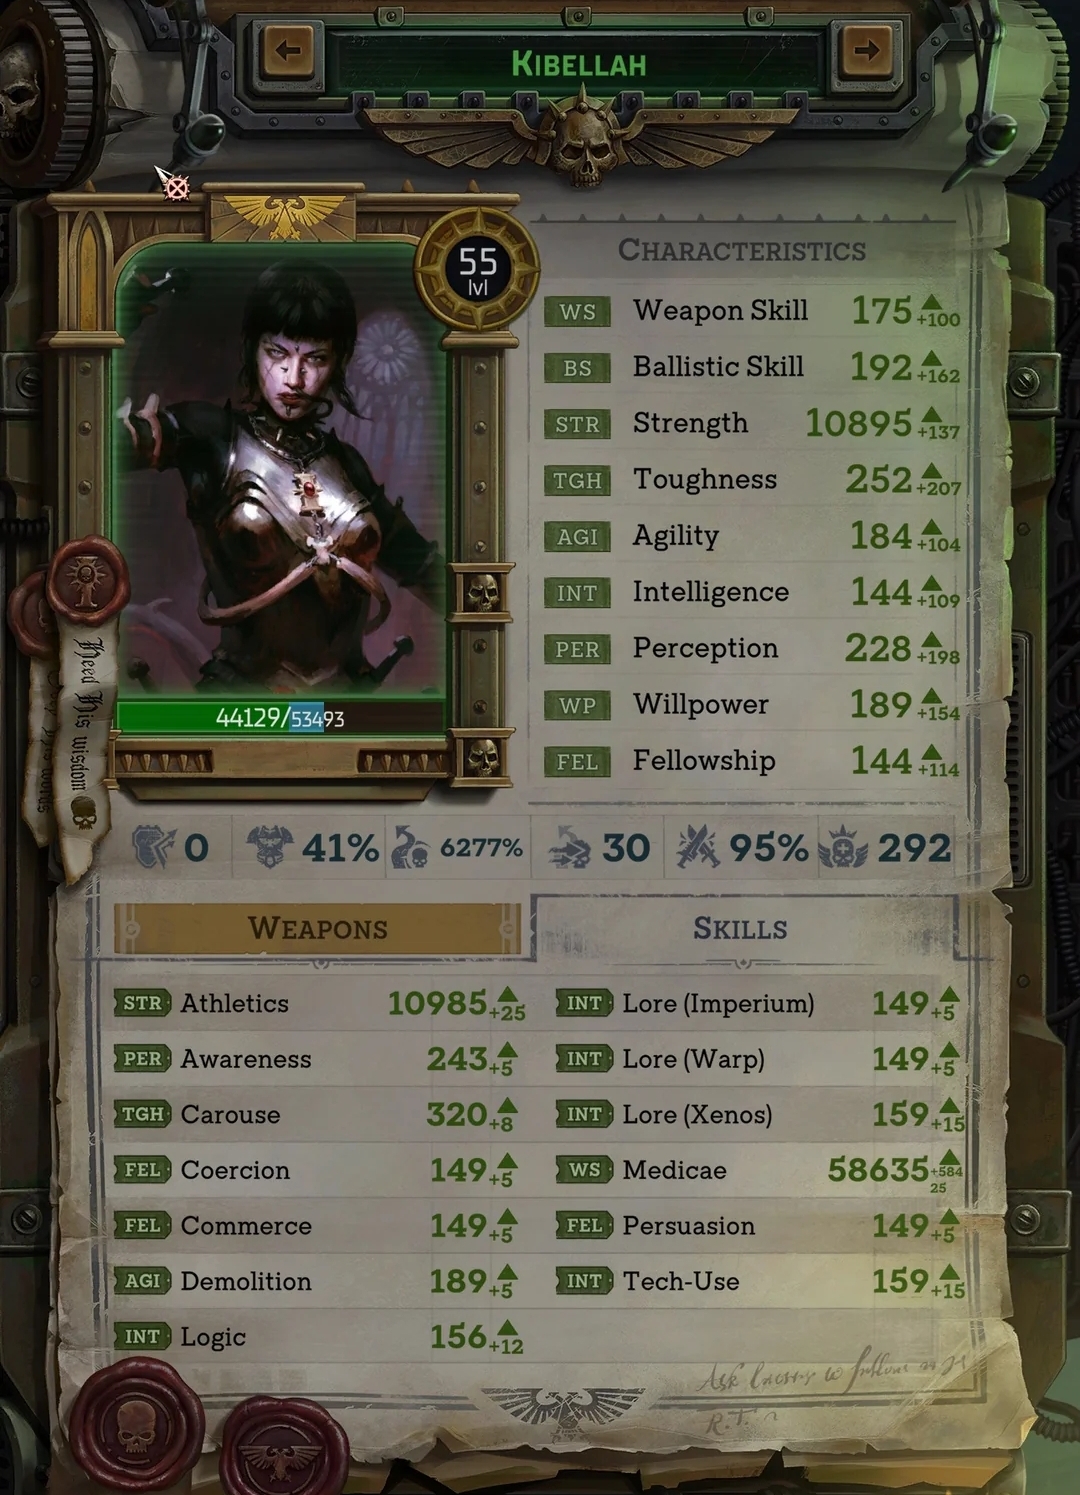Click the armor deflection icon showing 0
1080x1495 pixels.
pyautogui.click(x=154, y=847)
